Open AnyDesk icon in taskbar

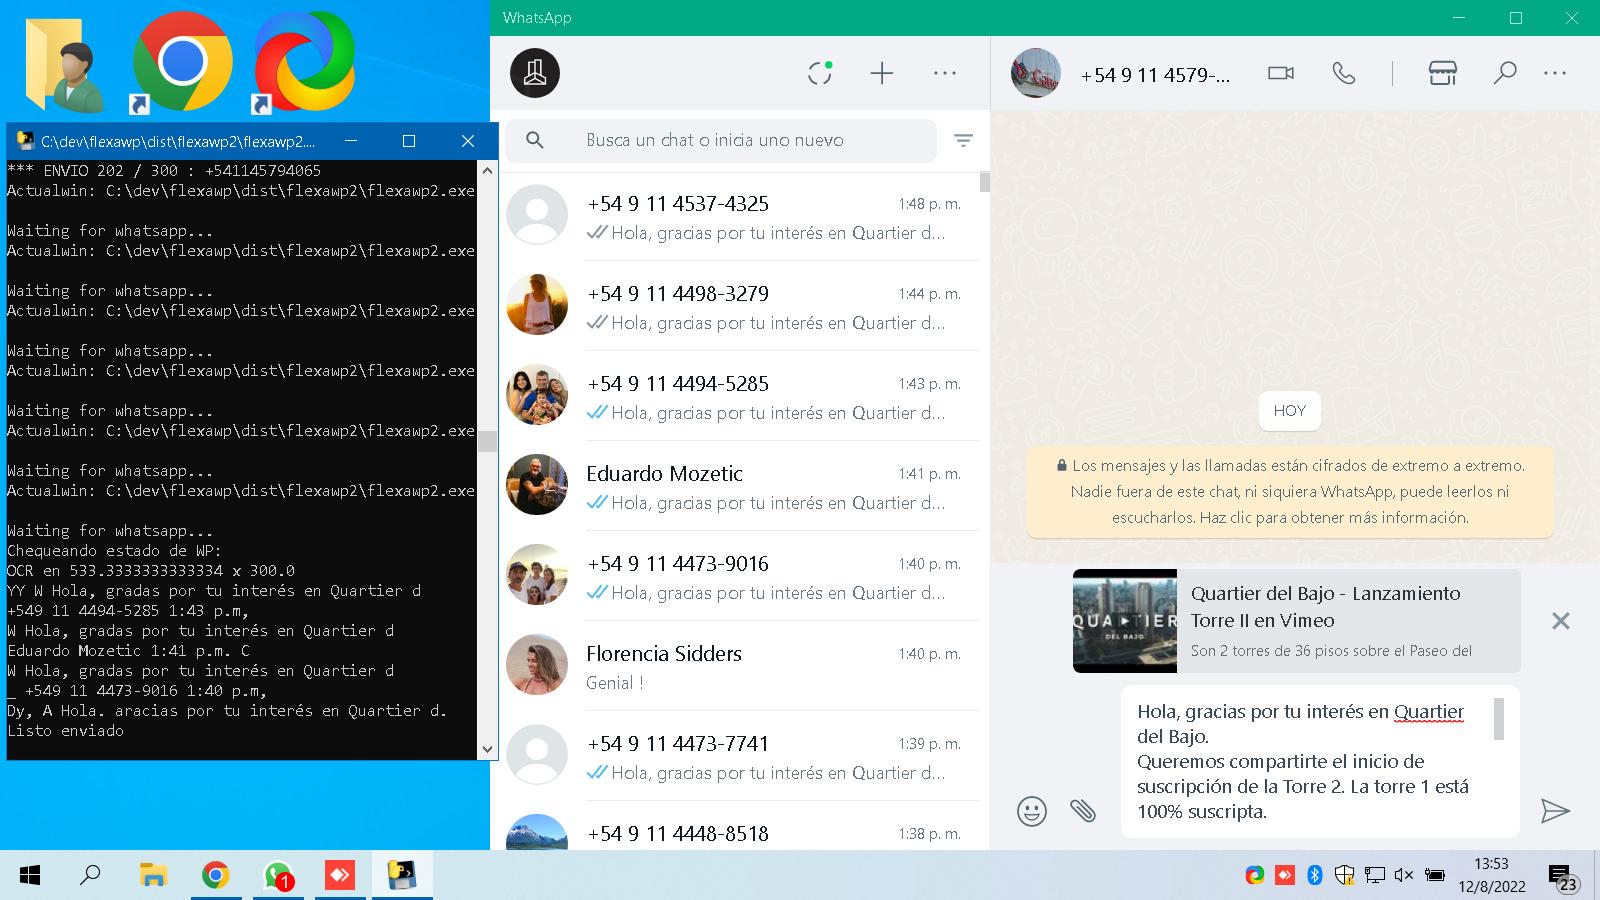pos(340,876)
